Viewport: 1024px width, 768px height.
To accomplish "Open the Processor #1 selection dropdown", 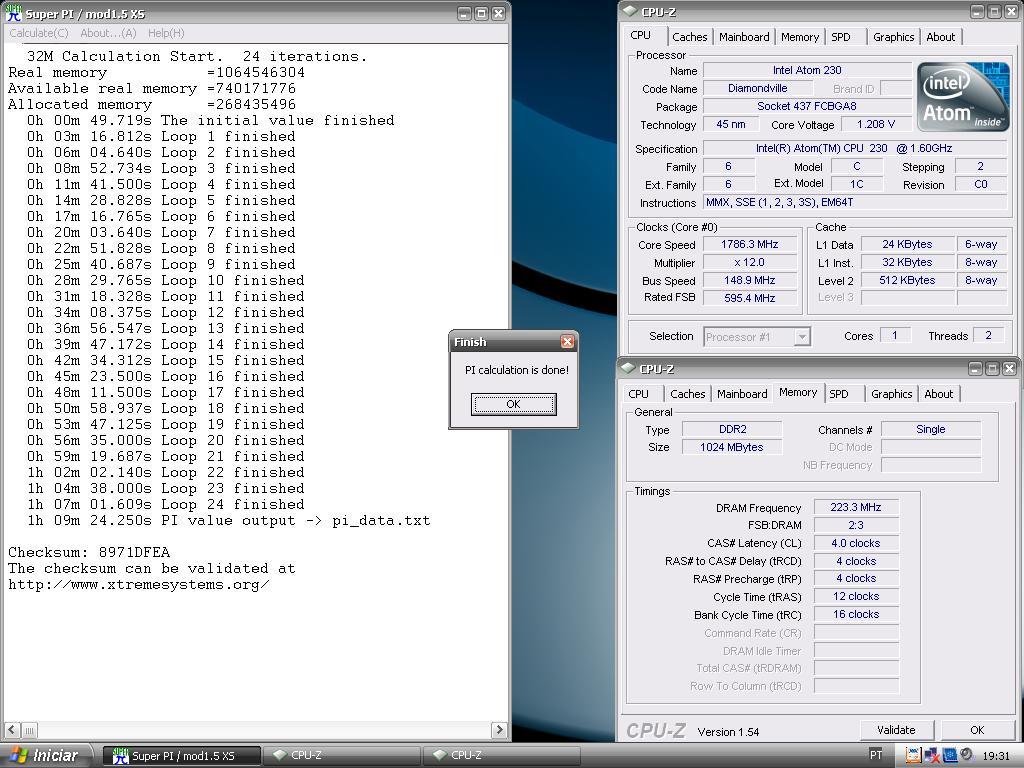I will pos(802,337).
